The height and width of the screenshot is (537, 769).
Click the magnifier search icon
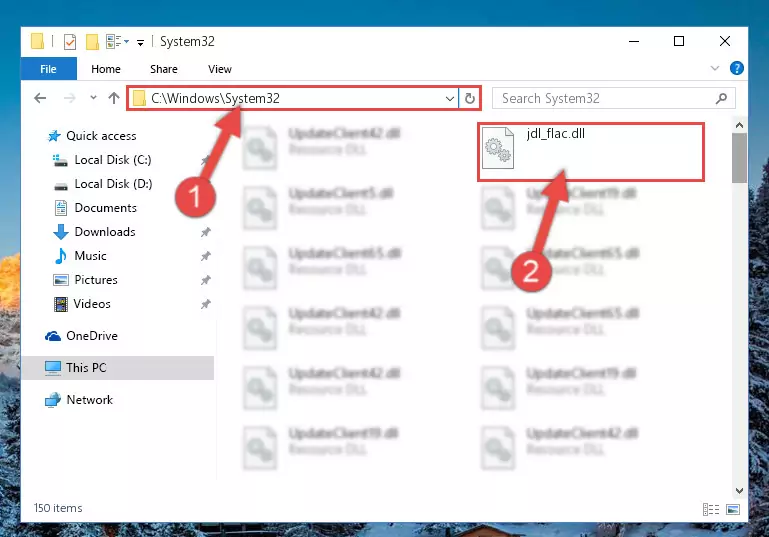[x=721, y=99]
